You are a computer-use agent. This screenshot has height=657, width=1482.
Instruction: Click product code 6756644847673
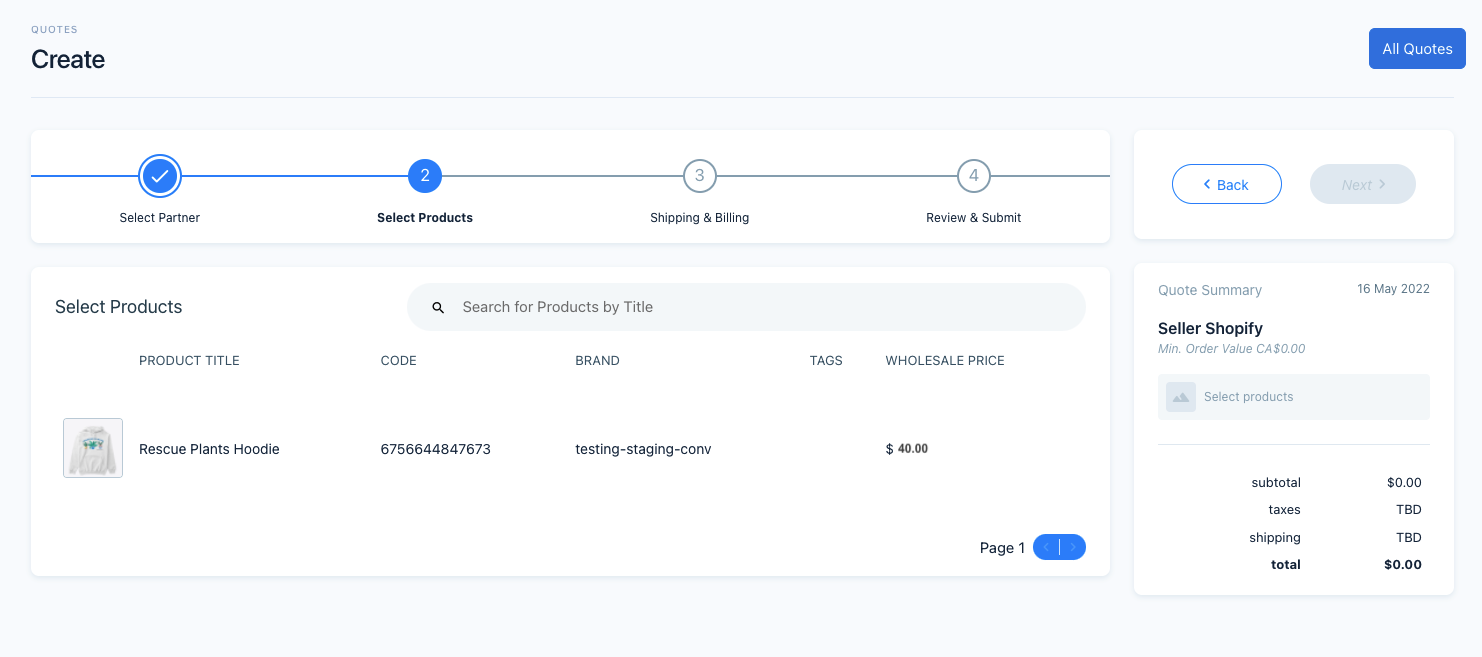[436, 449]
